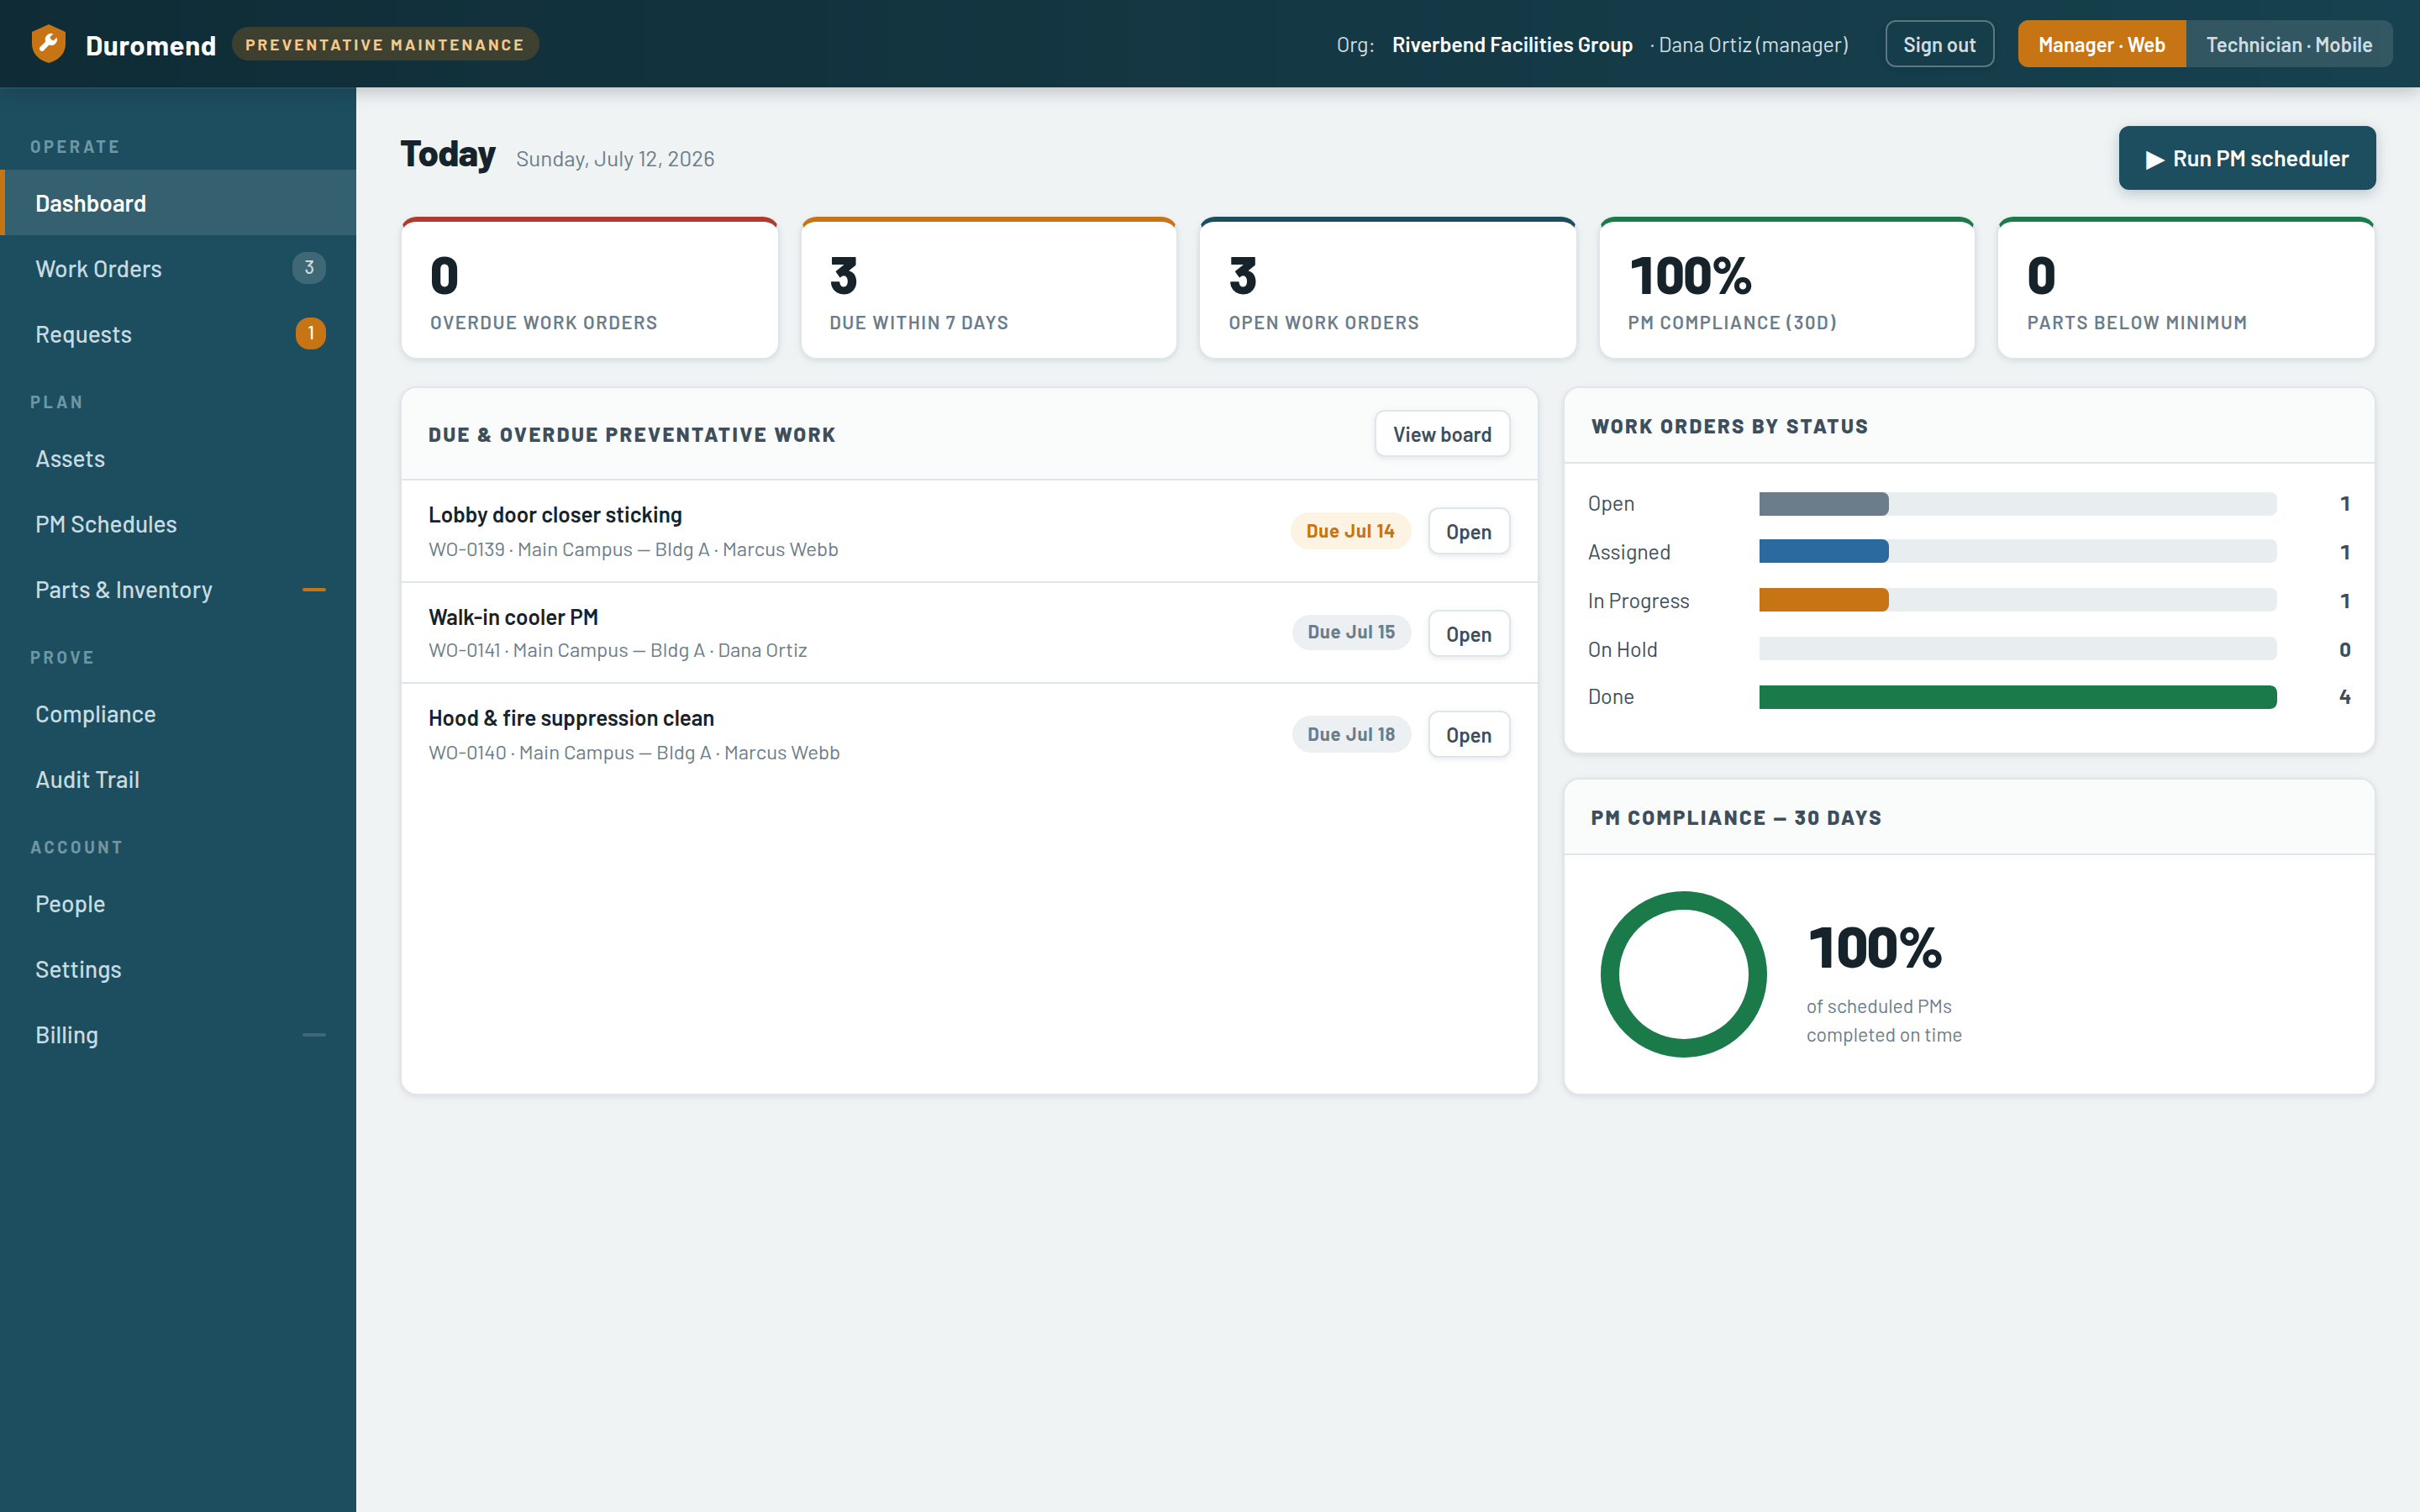
Task: Click the Lobby door closer sticking title
Action: tap(555, 515)
